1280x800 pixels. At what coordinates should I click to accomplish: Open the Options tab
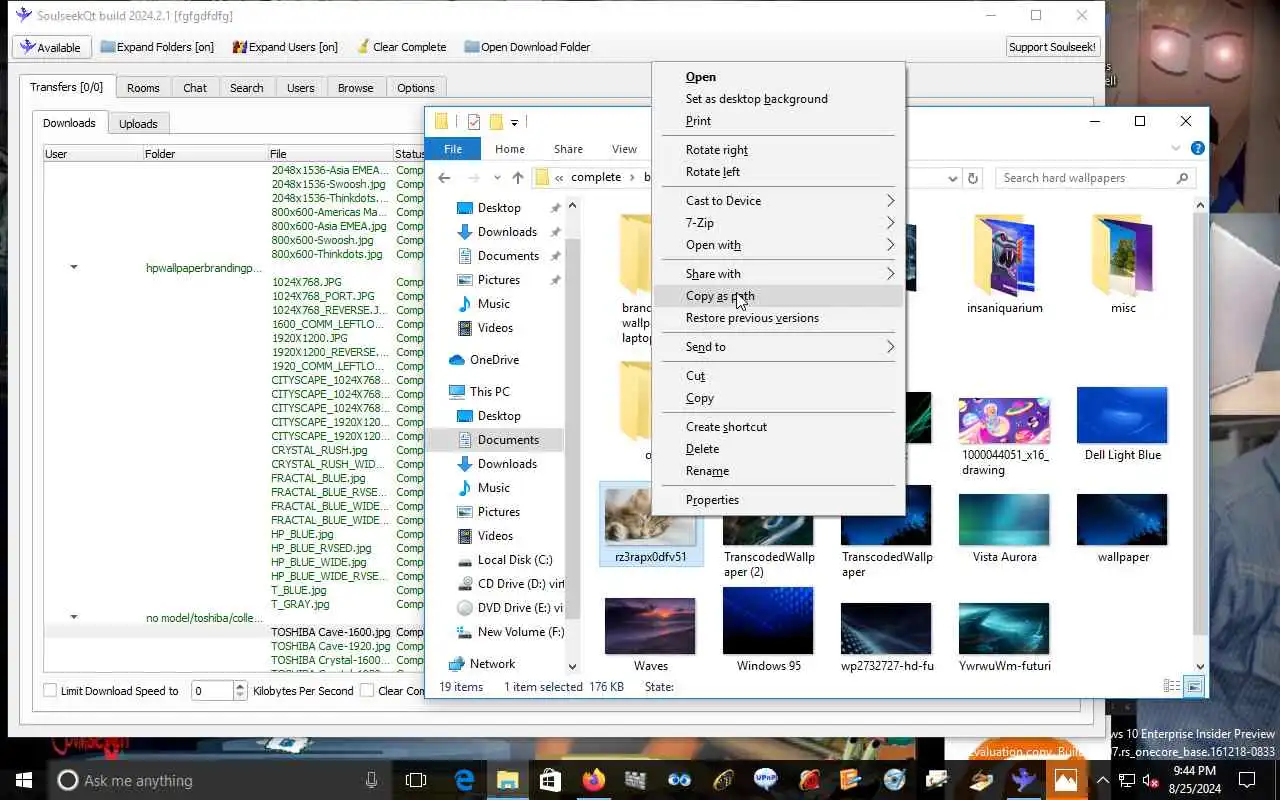pyautogui.click(x=416, y=88)
